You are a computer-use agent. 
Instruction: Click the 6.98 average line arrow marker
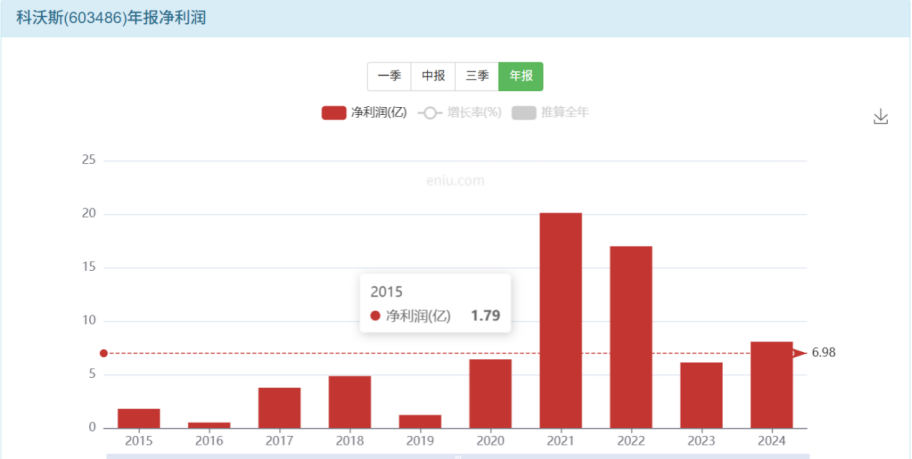799,353
